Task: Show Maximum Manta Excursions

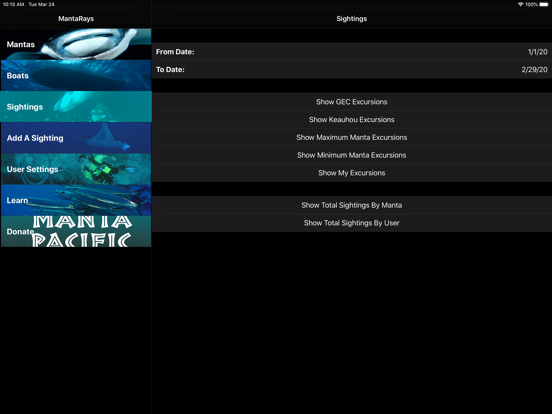Action: click(x=352, y=137)
